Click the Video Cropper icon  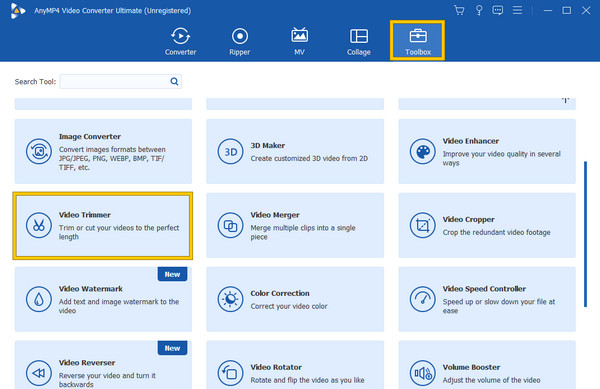pos(422,225)
